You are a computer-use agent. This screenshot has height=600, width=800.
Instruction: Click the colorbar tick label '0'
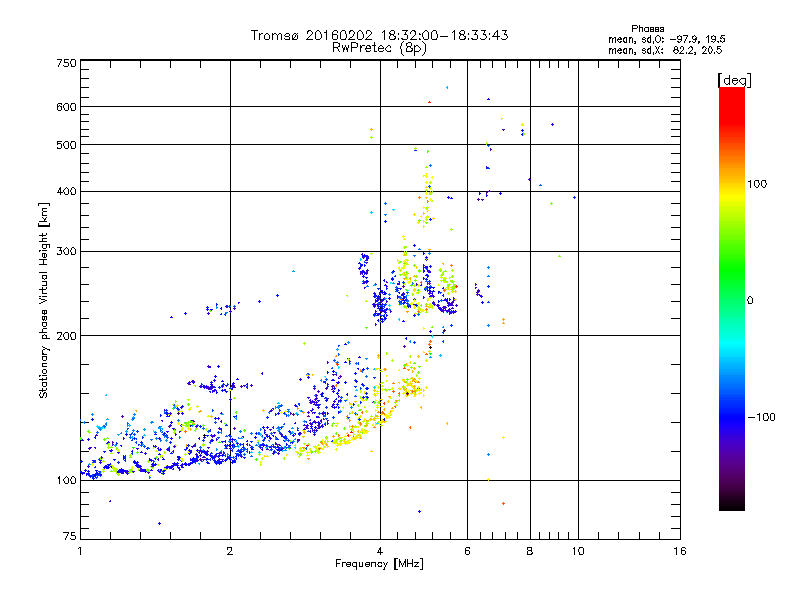coord(750,301)
